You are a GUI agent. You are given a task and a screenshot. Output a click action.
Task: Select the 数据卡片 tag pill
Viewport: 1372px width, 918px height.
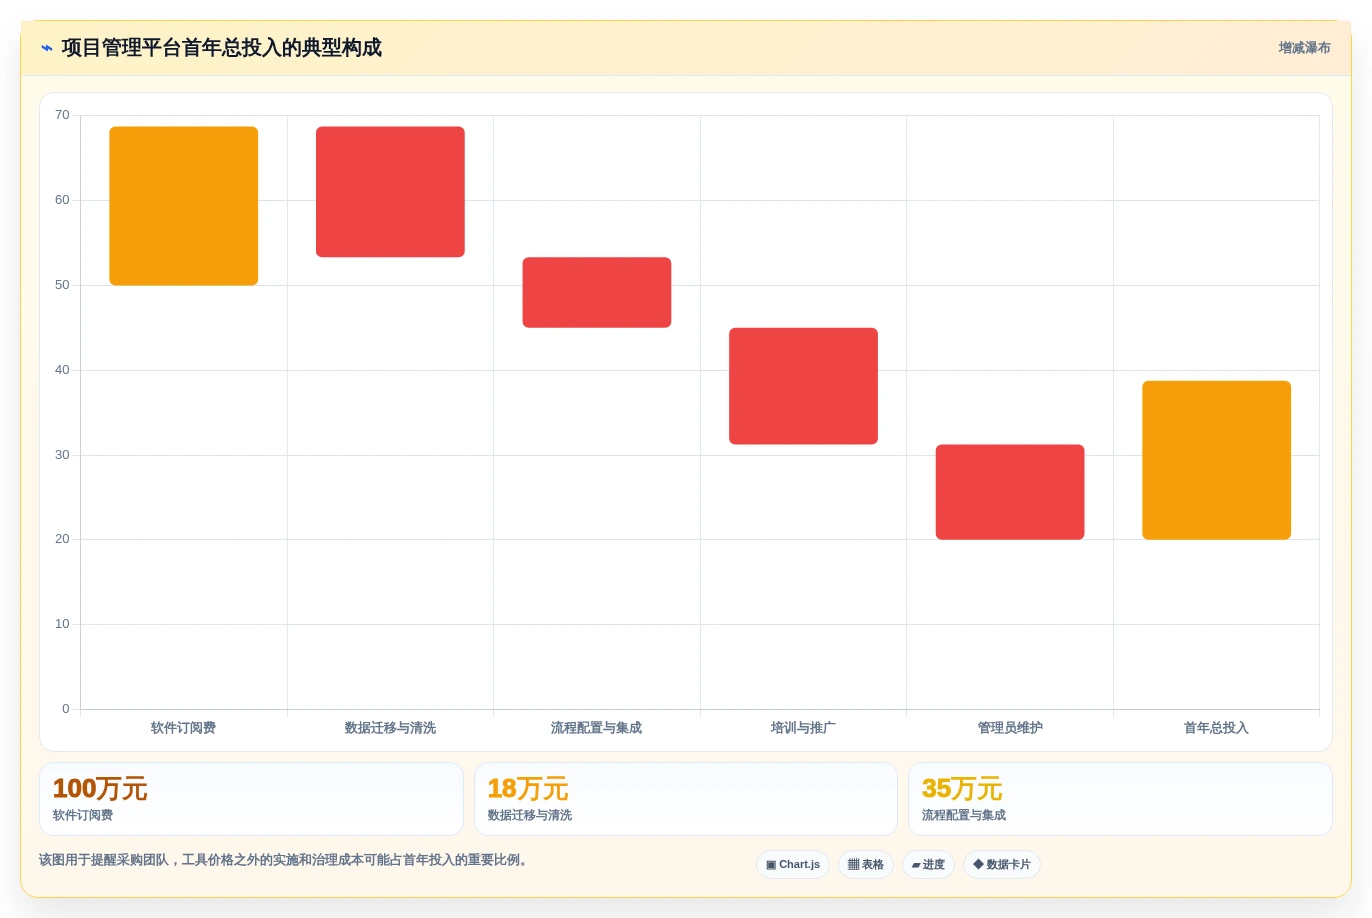(1002, 864)
